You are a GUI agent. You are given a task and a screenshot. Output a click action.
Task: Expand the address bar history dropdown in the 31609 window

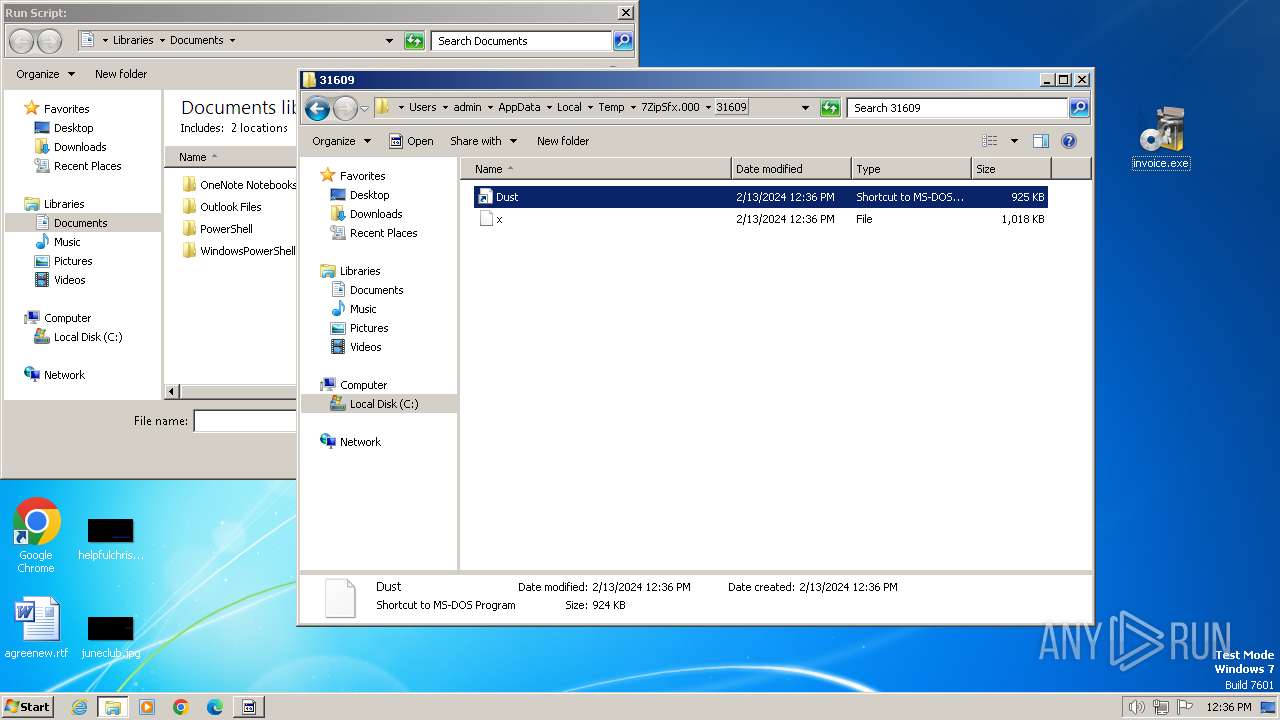pyautogui.click(x=805, y=108)
